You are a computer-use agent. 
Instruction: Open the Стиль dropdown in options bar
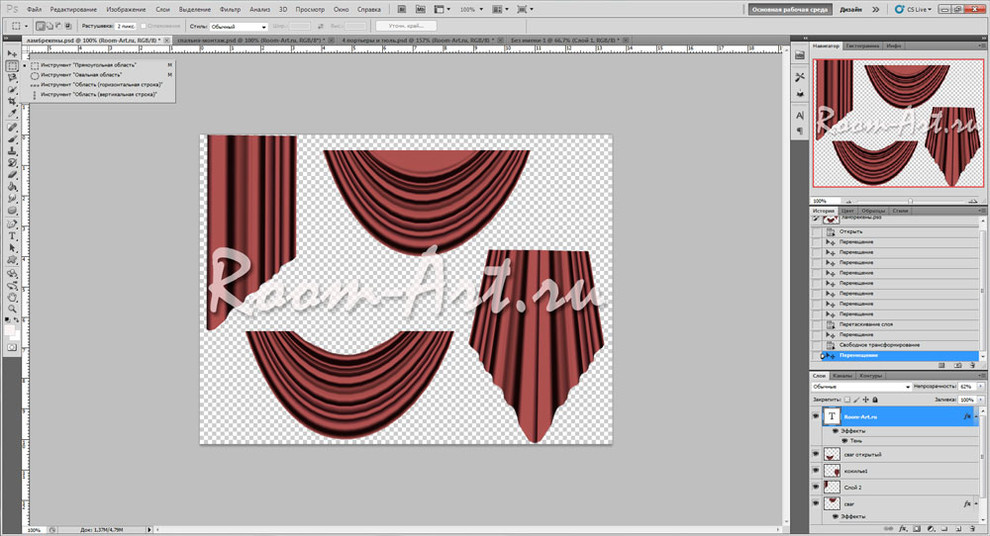pos(240,26)
